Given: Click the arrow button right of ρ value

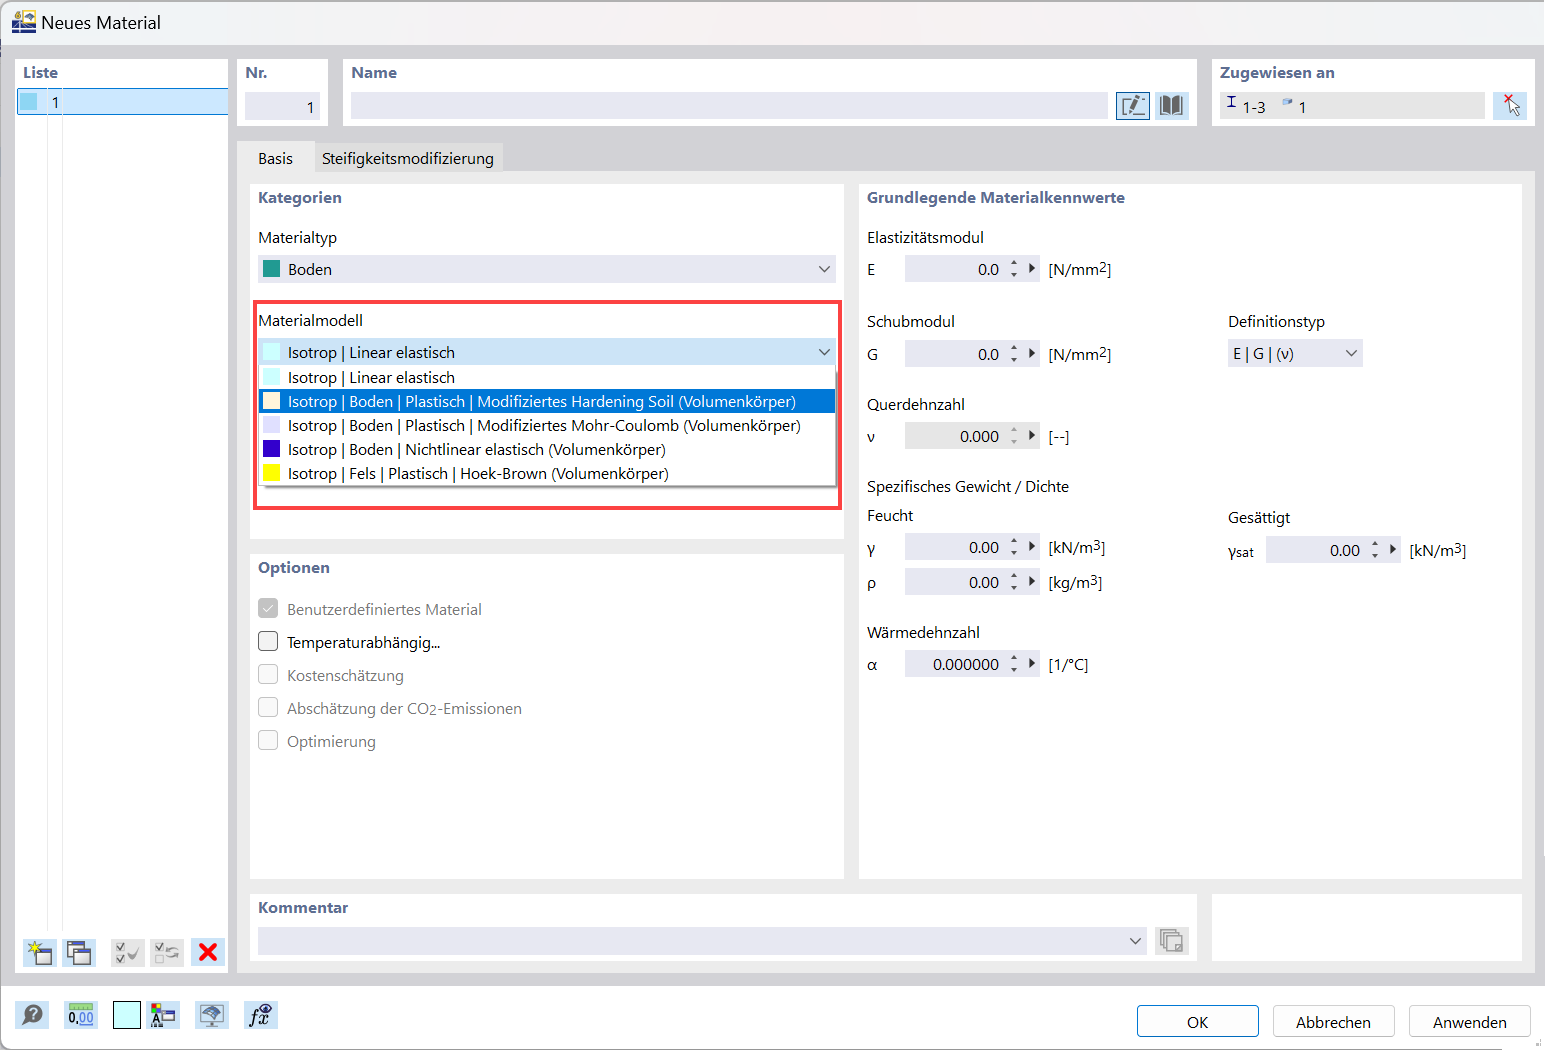Looking at the screenshot, I should (x=1032, y=582).
